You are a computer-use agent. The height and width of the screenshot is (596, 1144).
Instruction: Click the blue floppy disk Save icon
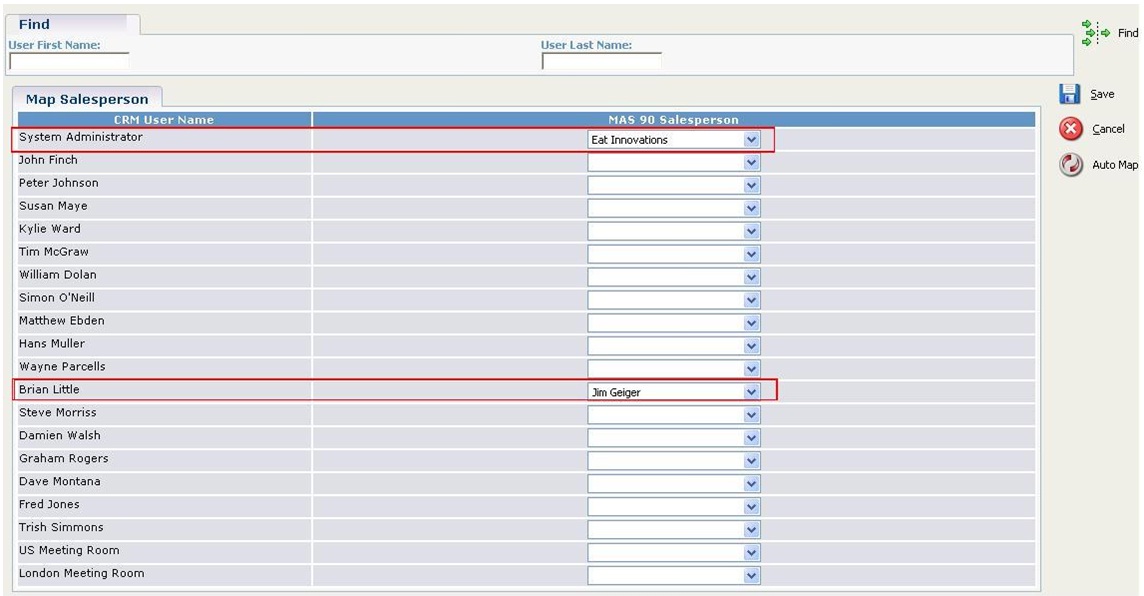pos(1070,94)
